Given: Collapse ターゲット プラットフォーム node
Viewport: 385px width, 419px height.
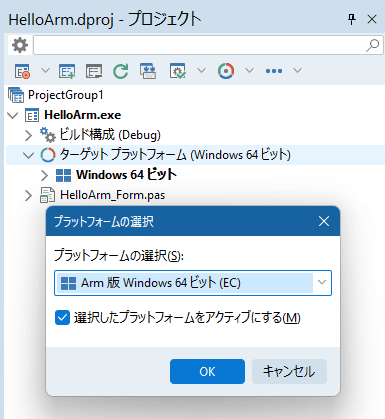Looking at the screenshot, I should click(x=29, y=155).
